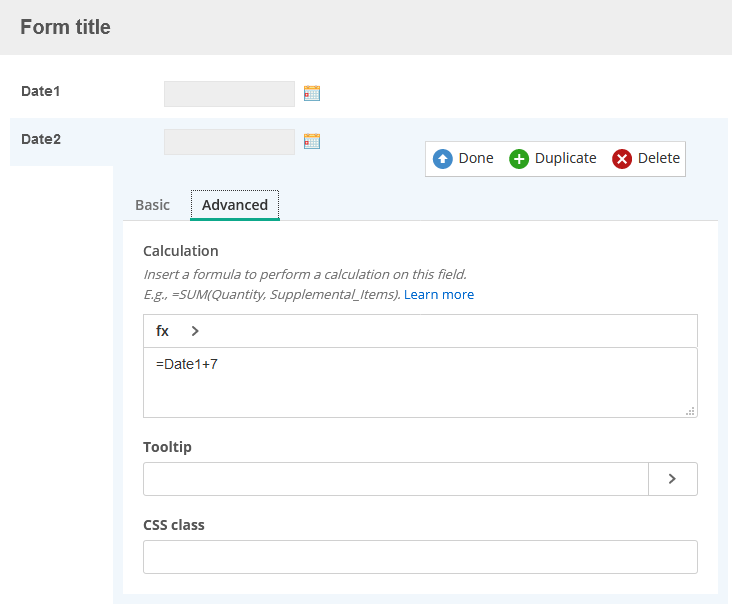Click the Done button label
This screenshot has height=608, width=732.
476,158
